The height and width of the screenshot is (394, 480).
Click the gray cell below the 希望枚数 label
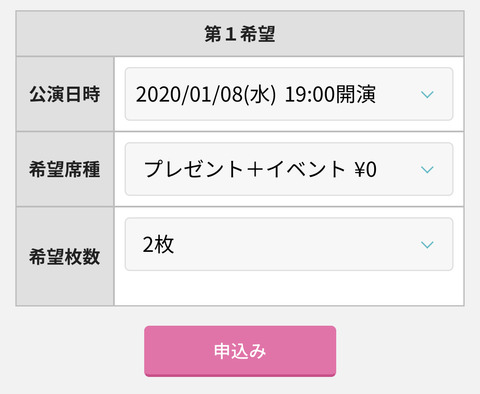click(65, 287)
